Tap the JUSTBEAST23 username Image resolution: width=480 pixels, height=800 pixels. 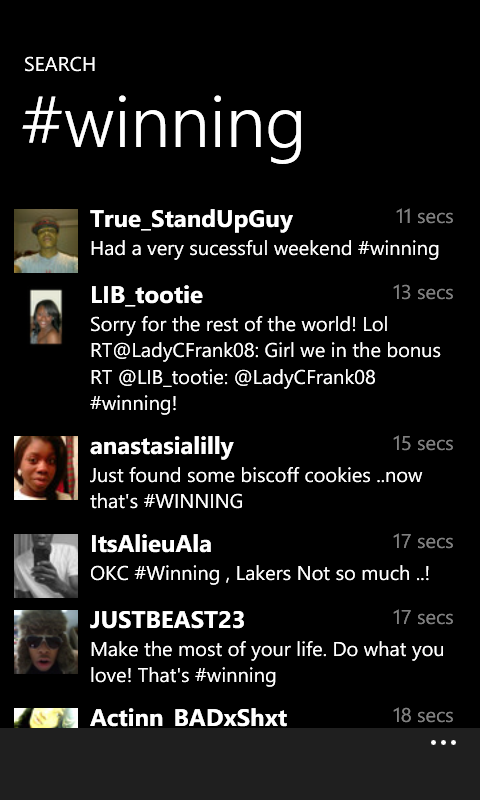pyautogui.click(x=167, y=620)
